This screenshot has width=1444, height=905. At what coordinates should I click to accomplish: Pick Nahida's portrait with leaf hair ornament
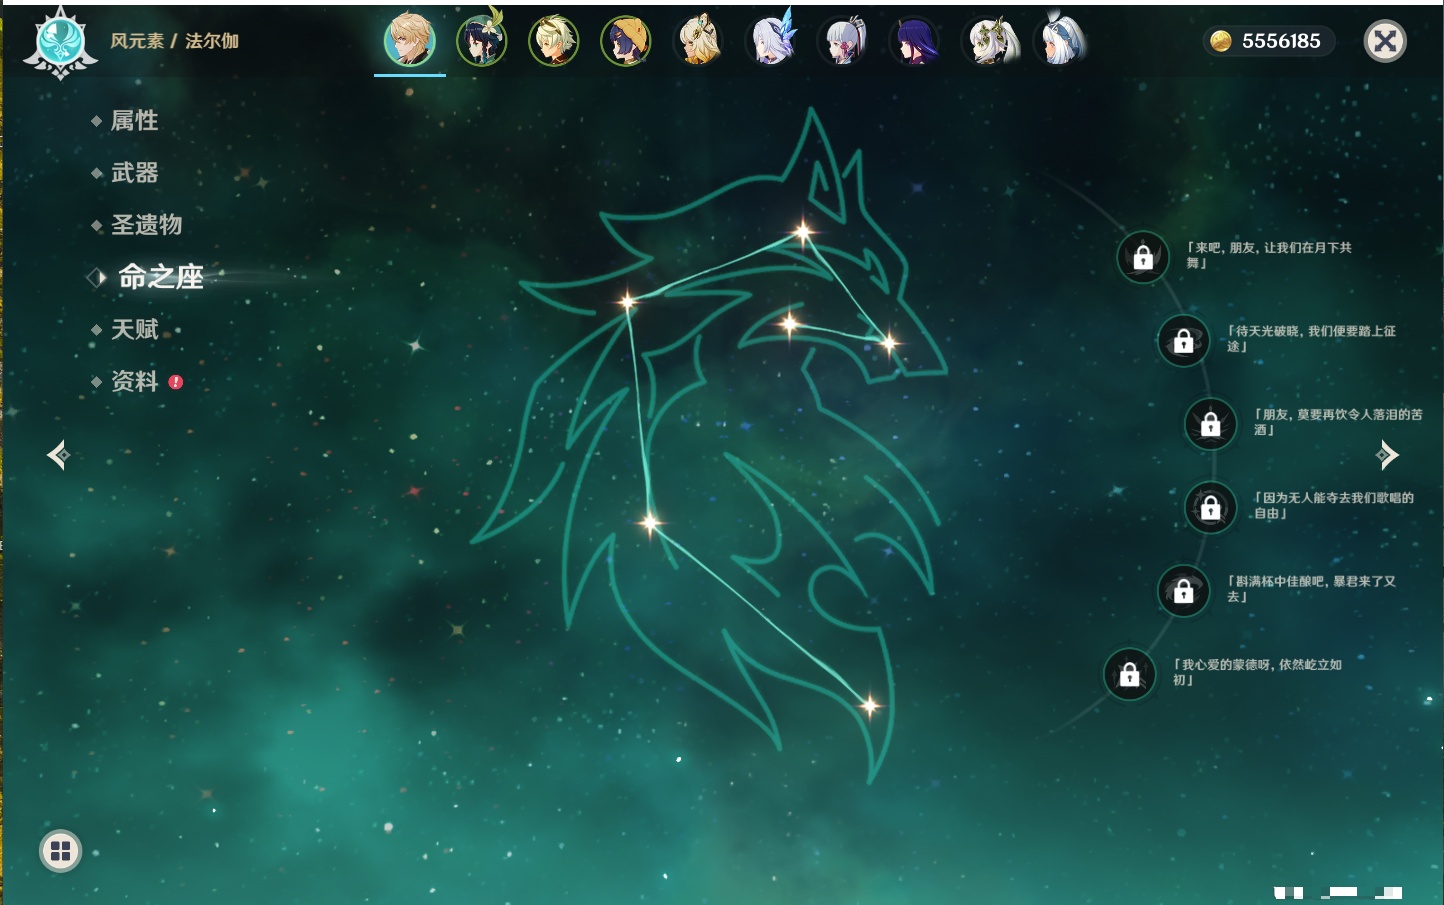988,42
